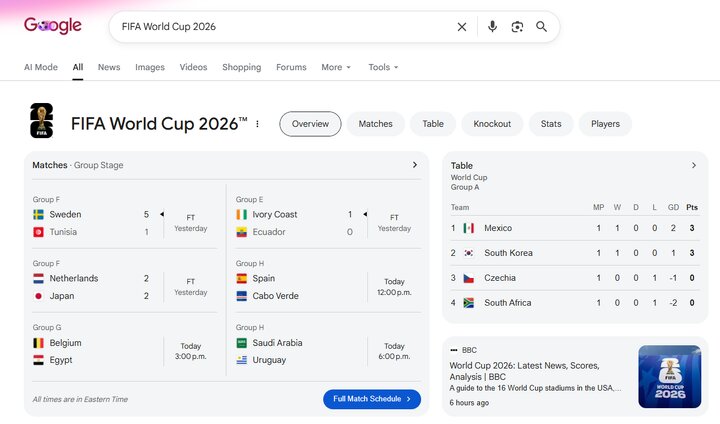The height and width of the screenshot is (424, 720).
Task: Start voice search with the microphone icon
Action: (x=492, y=27)
